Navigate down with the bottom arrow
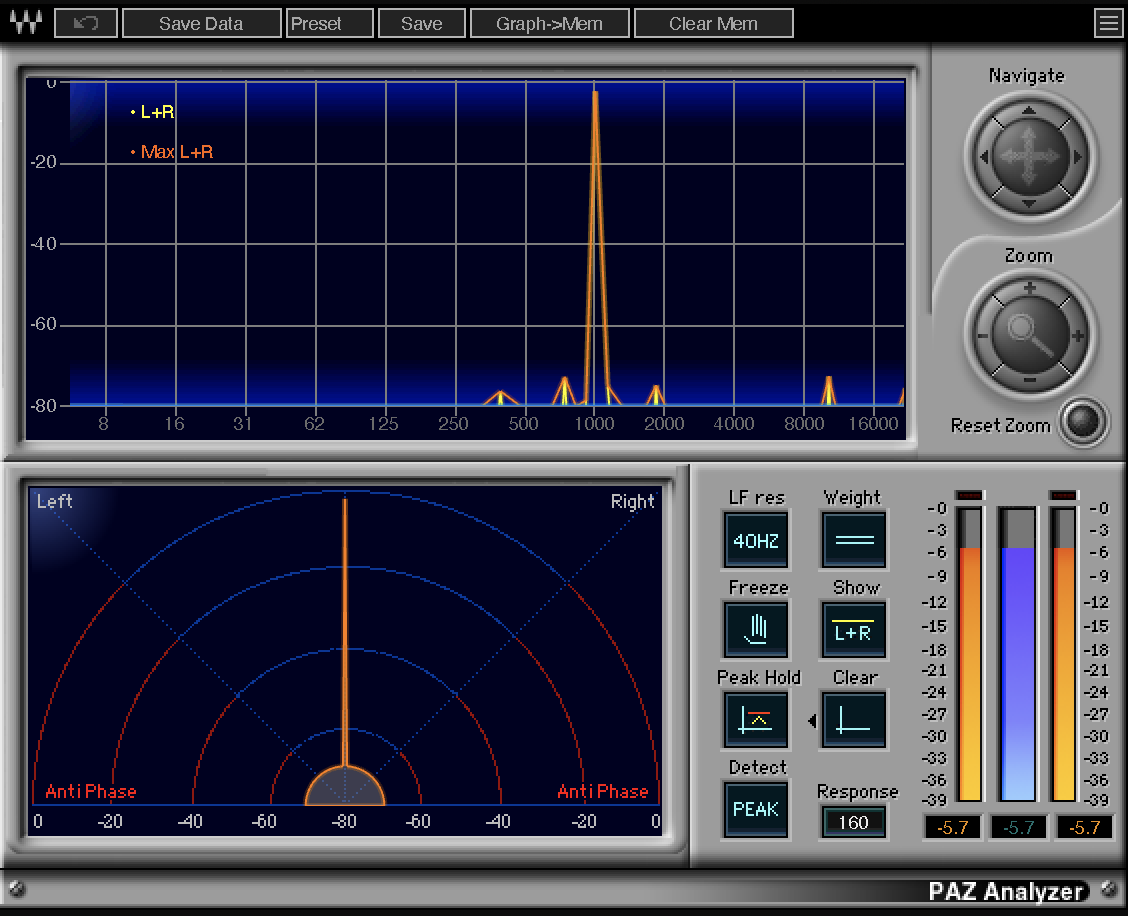The width and height of the screenshot is (1128, 916). point(1029,204)
